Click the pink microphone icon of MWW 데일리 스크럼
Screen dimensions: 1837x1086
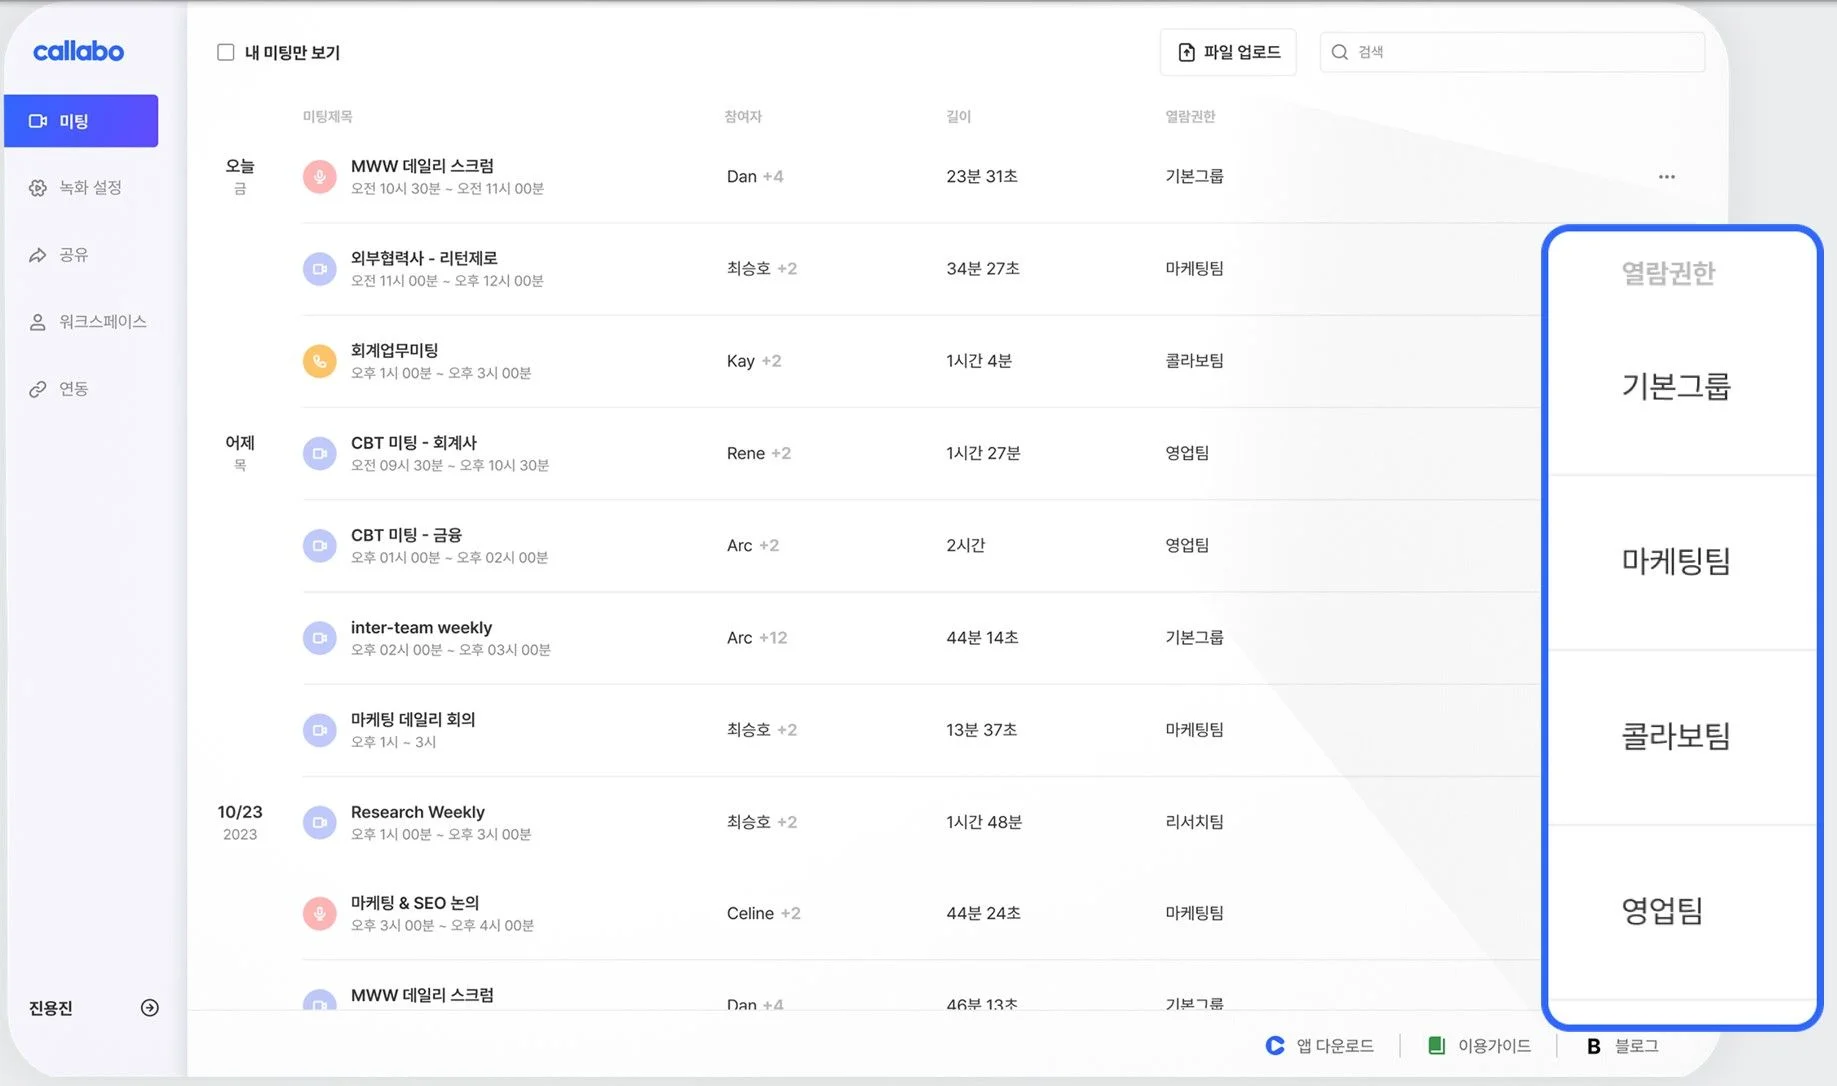(x=319, y=177)
